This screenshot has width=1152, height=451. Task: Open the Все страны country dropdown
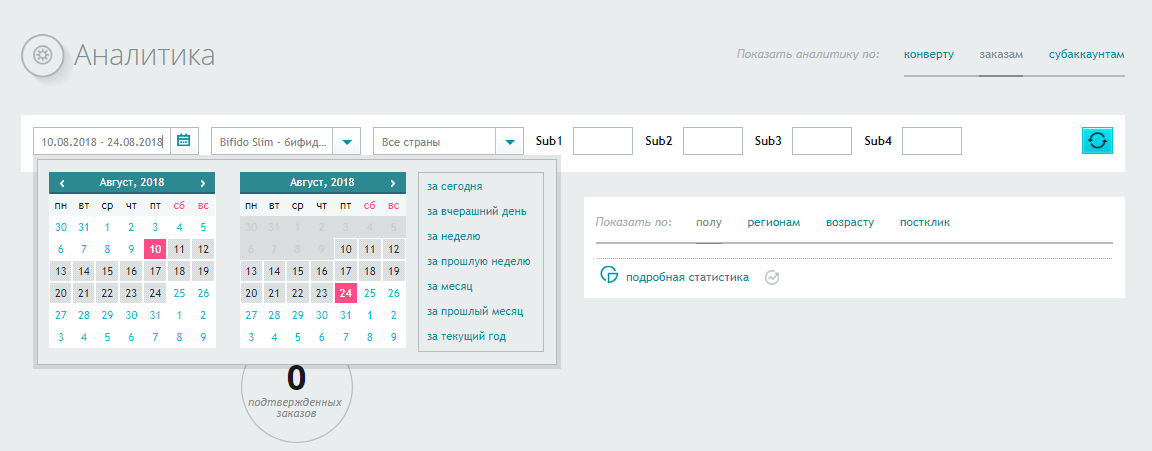coord(509,142)
